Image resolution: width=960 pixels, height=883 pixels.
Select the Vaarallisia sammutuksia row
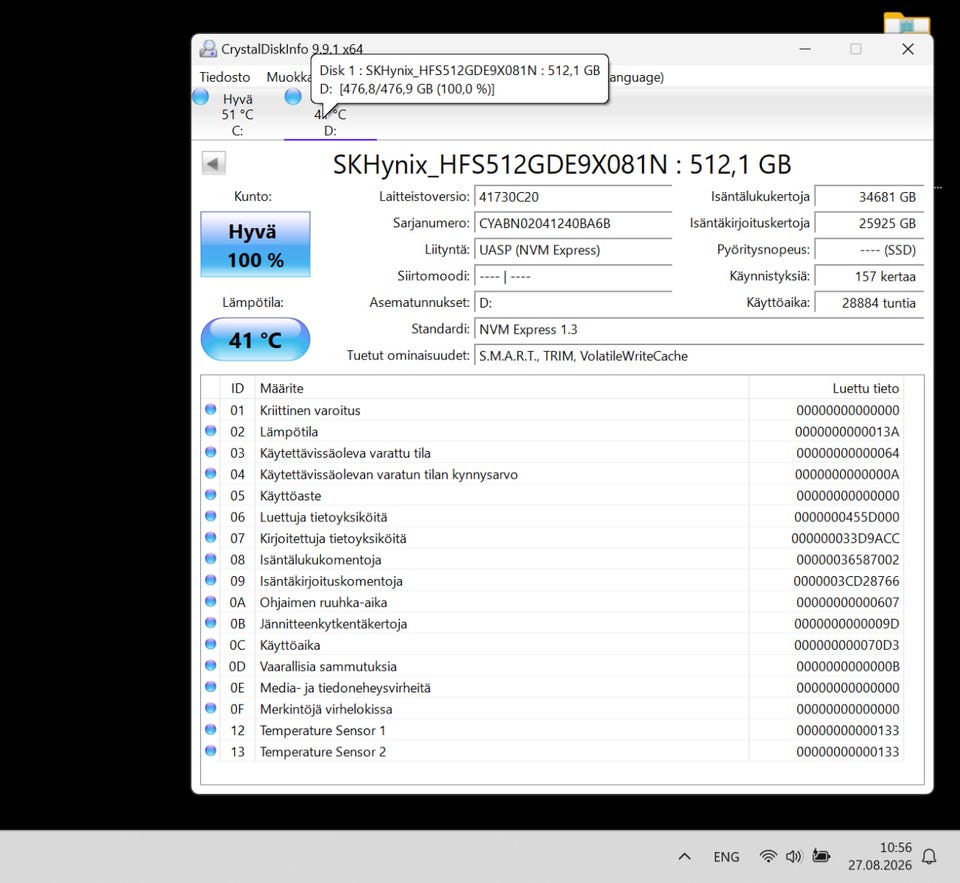tap(552, 667)
